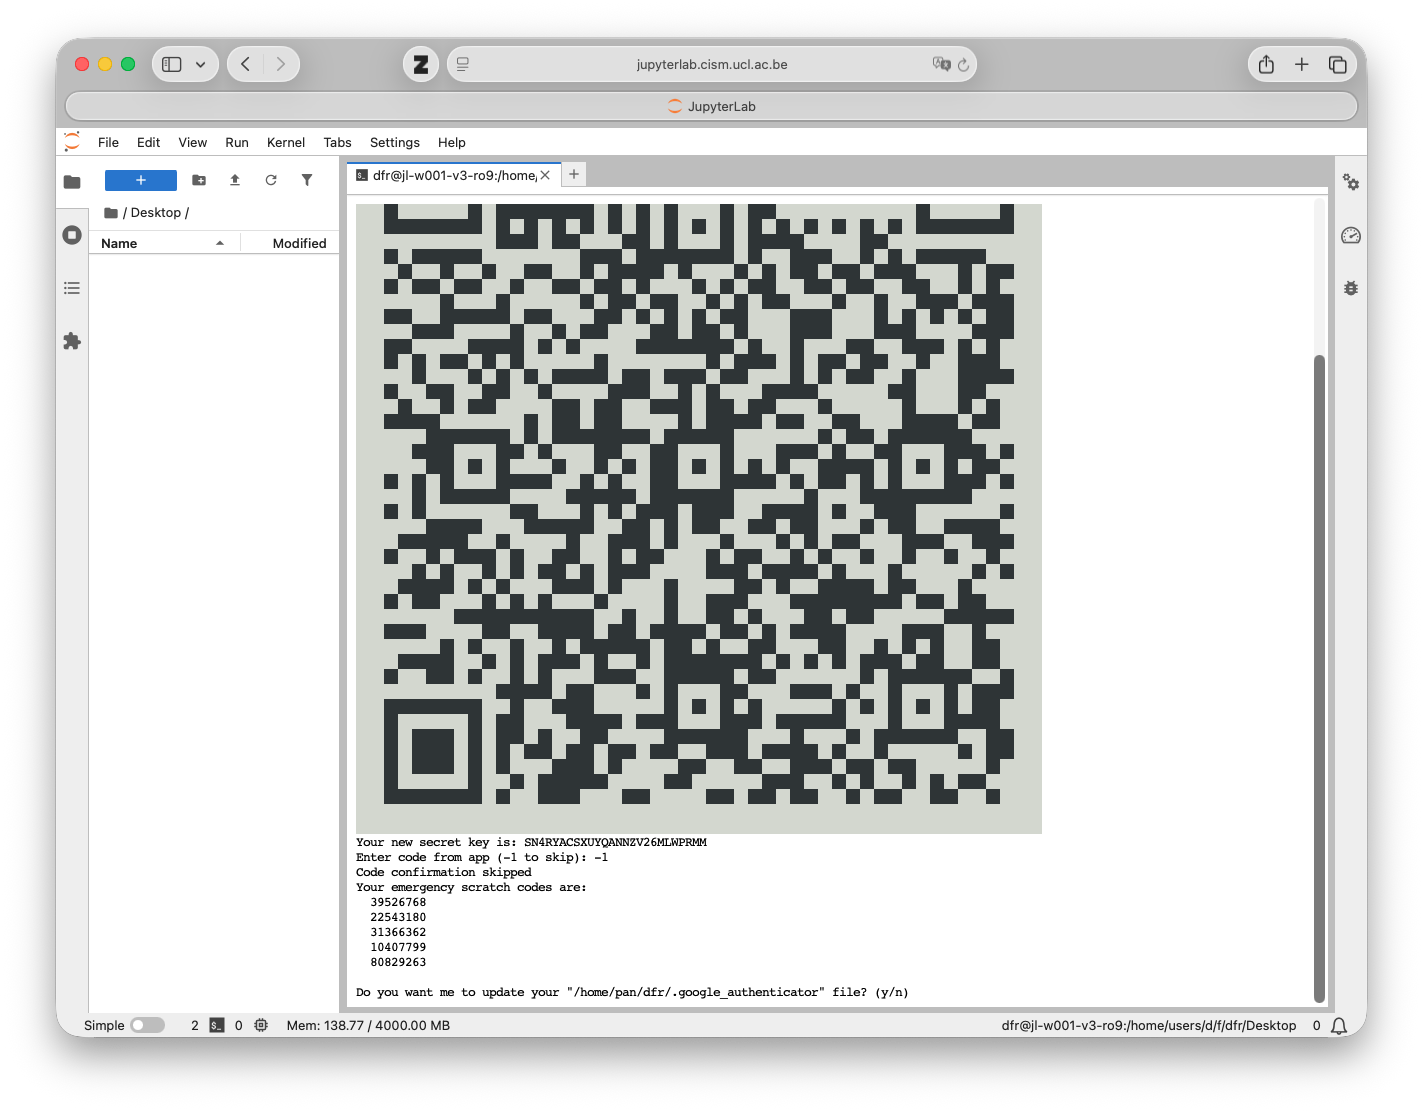1423x1111 pixels.
Task: Open notifications bell in status bar
Action: pos(1339,1026)
